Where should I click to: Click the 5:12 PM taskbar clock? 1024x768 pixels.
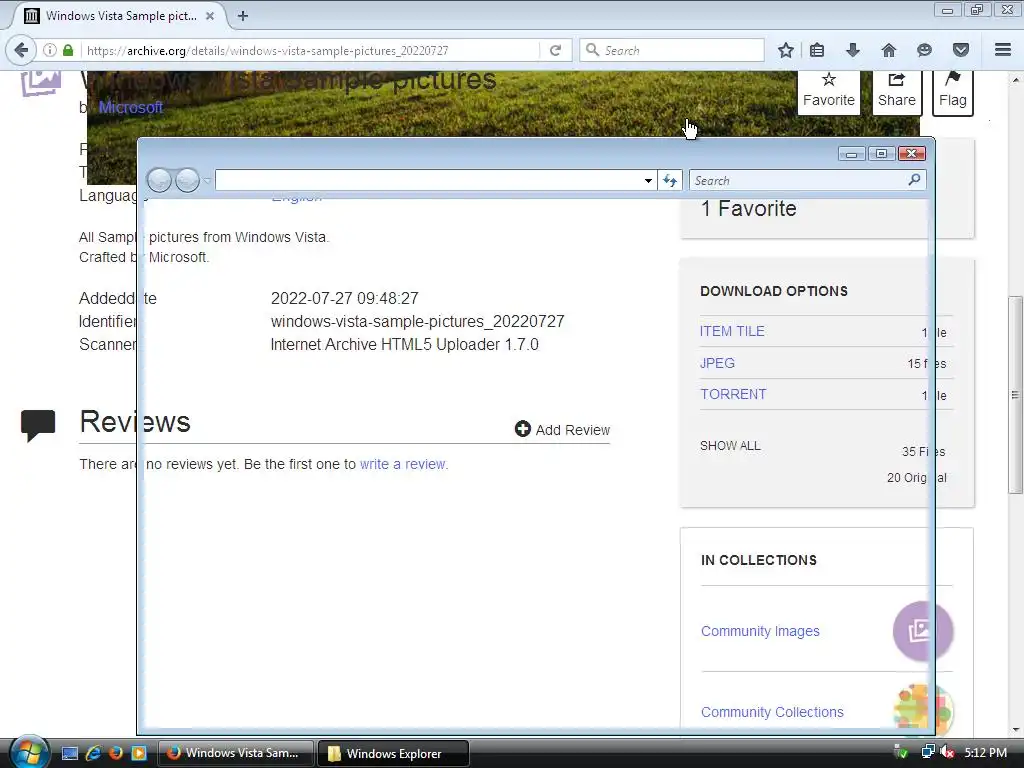[x=985, y=752]
